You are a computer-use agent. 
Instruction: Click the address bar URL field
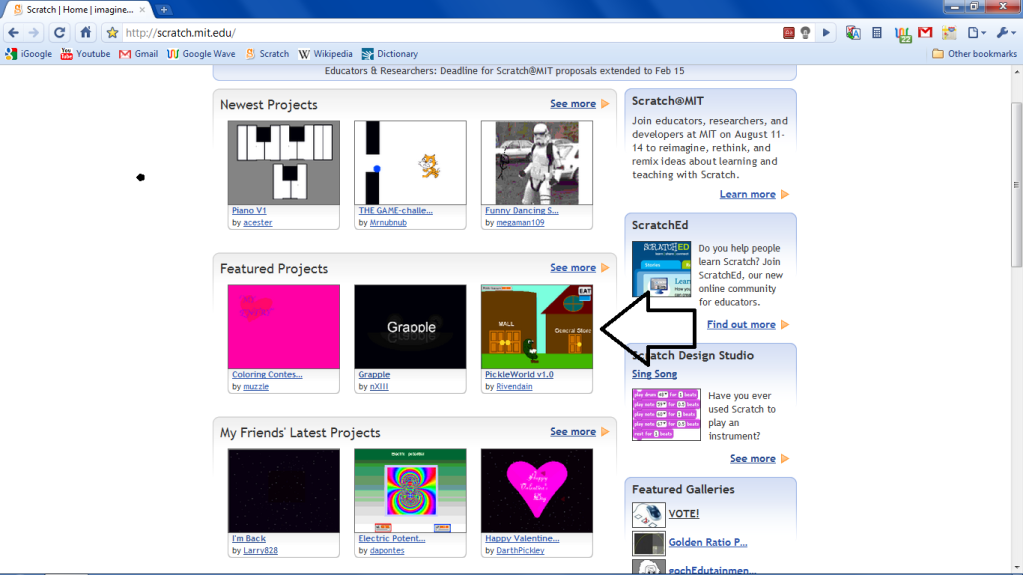point(450,33)
